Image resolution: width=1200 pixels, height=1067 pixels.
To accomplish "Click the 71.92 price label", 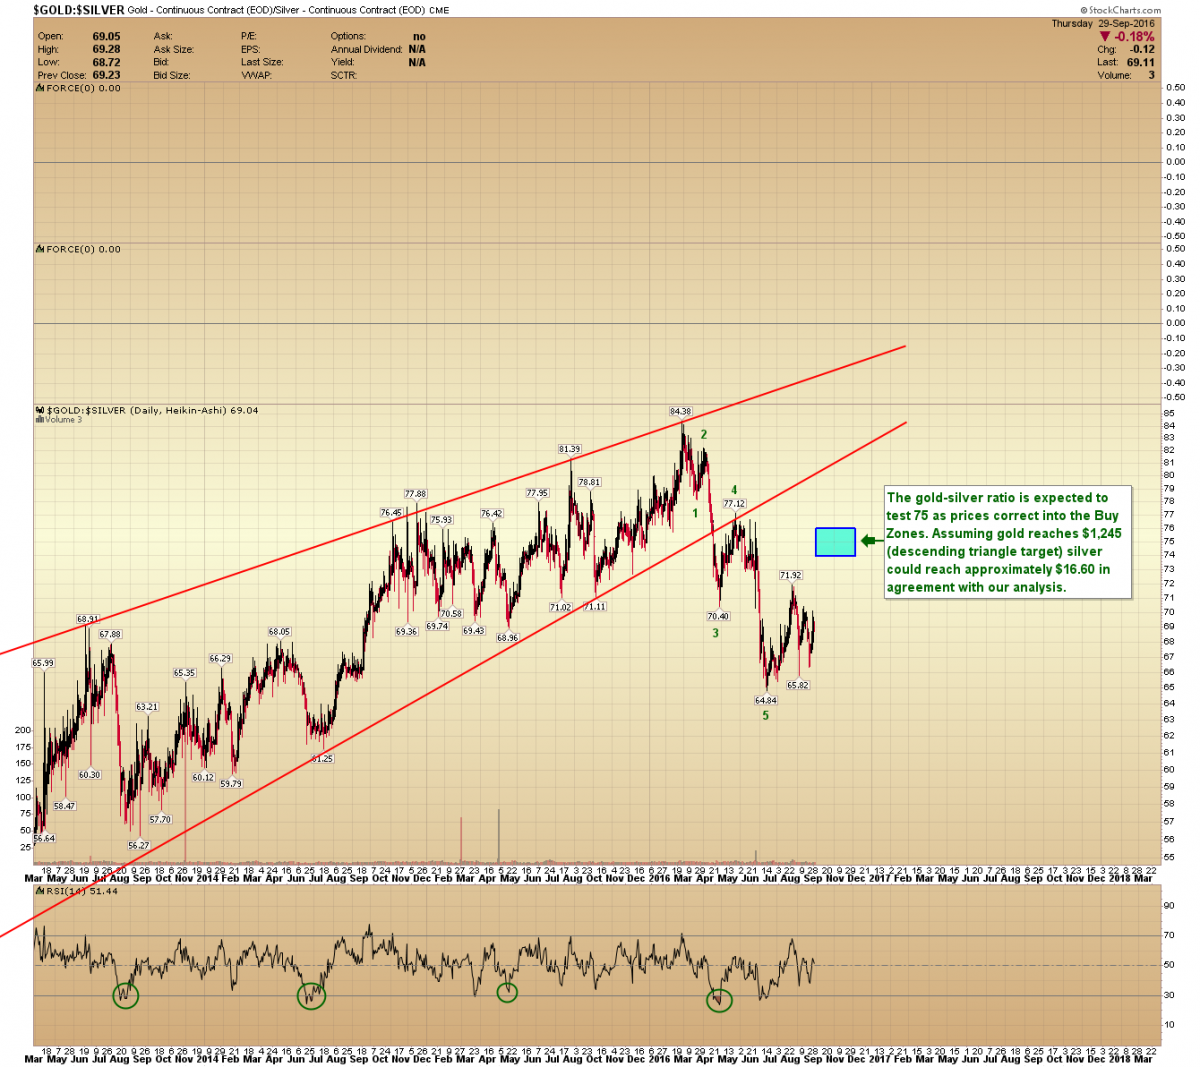I will coord(791,575).
